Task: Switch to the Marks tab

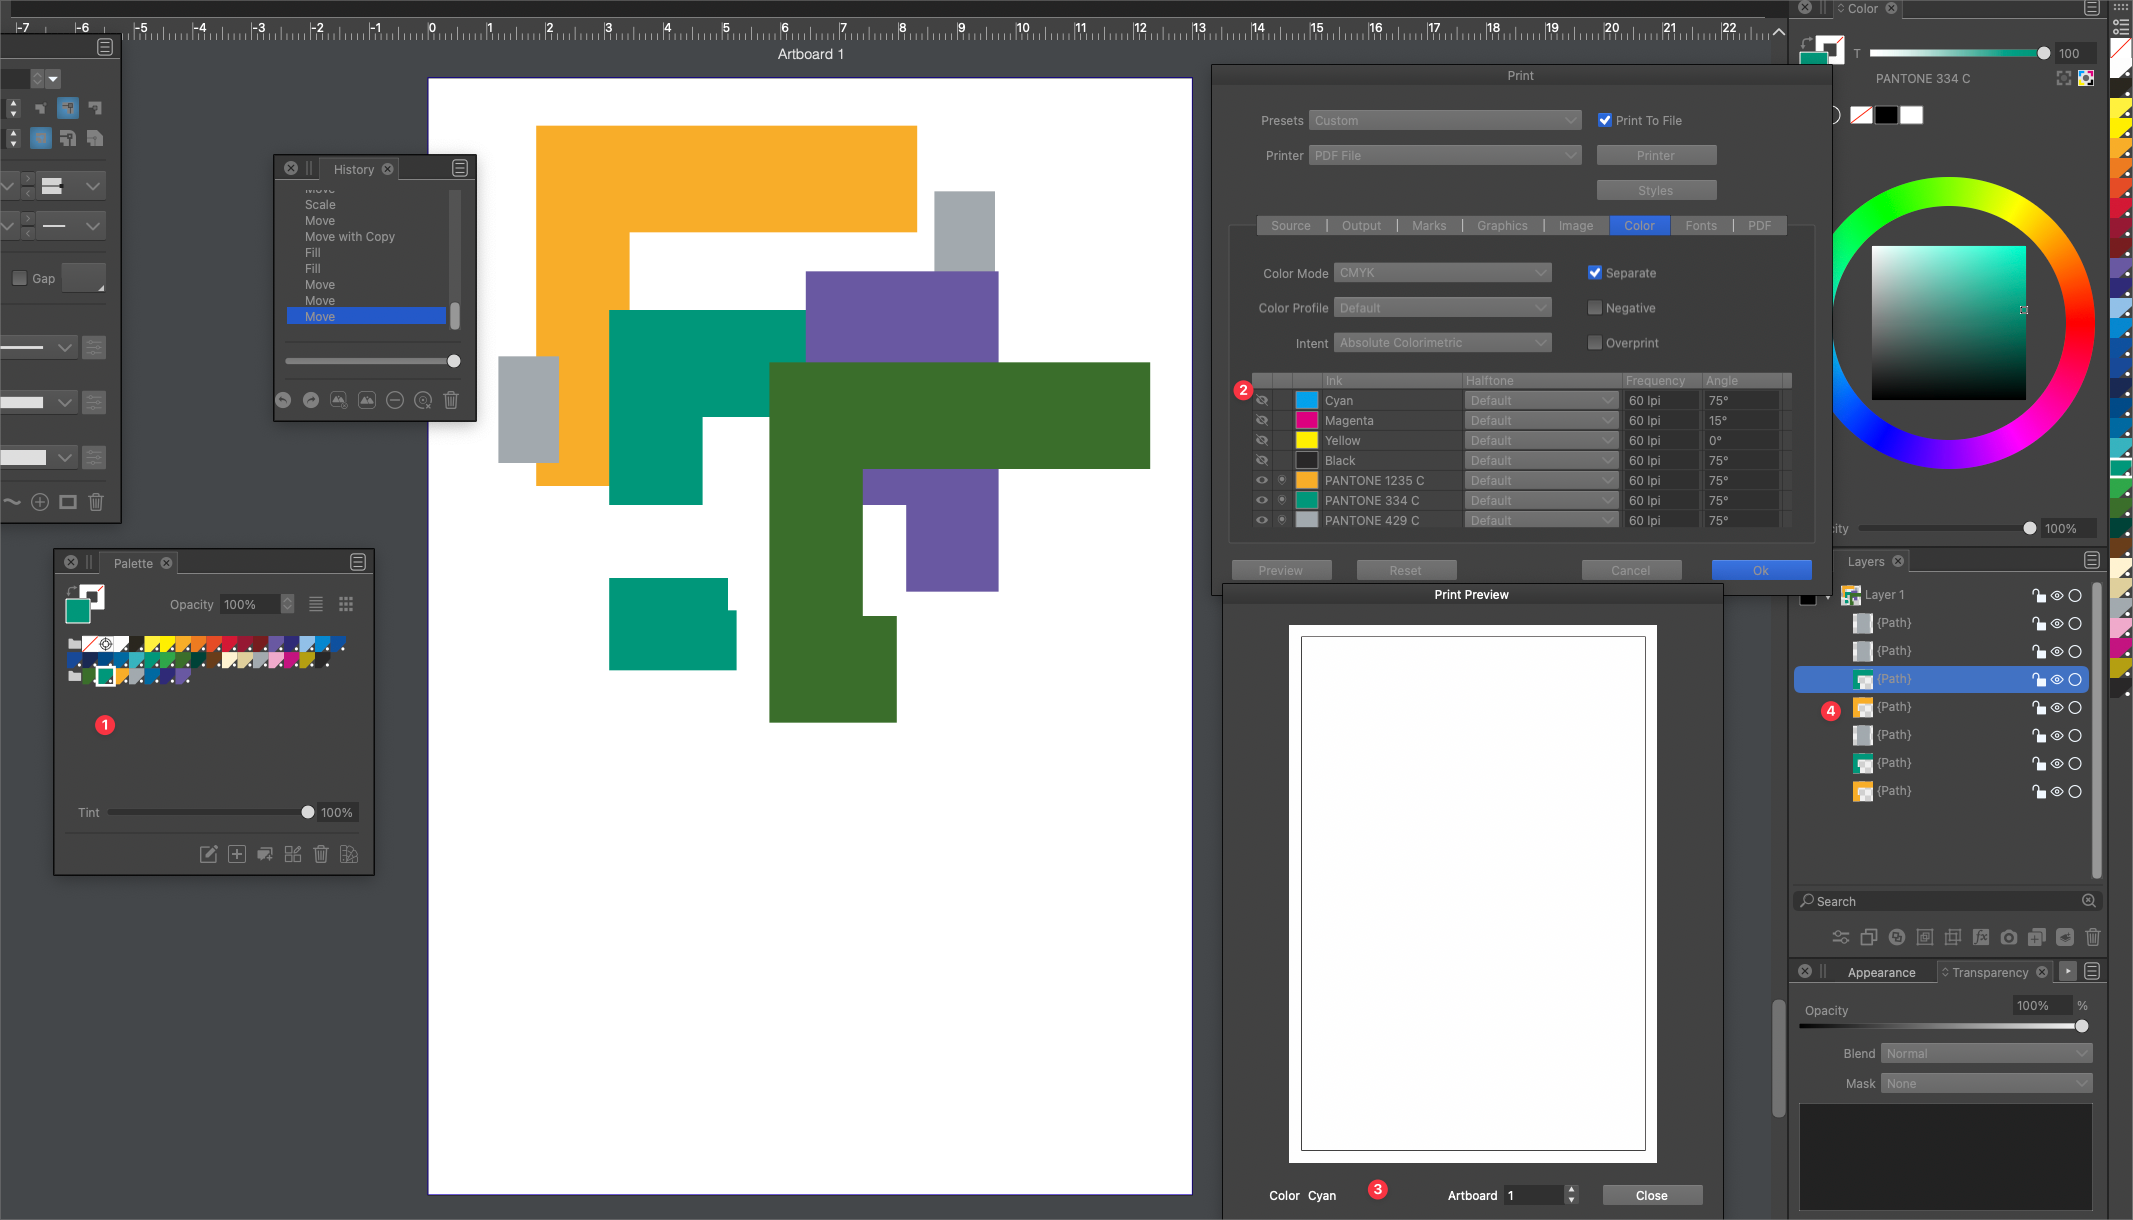Action: point(1429,226)
